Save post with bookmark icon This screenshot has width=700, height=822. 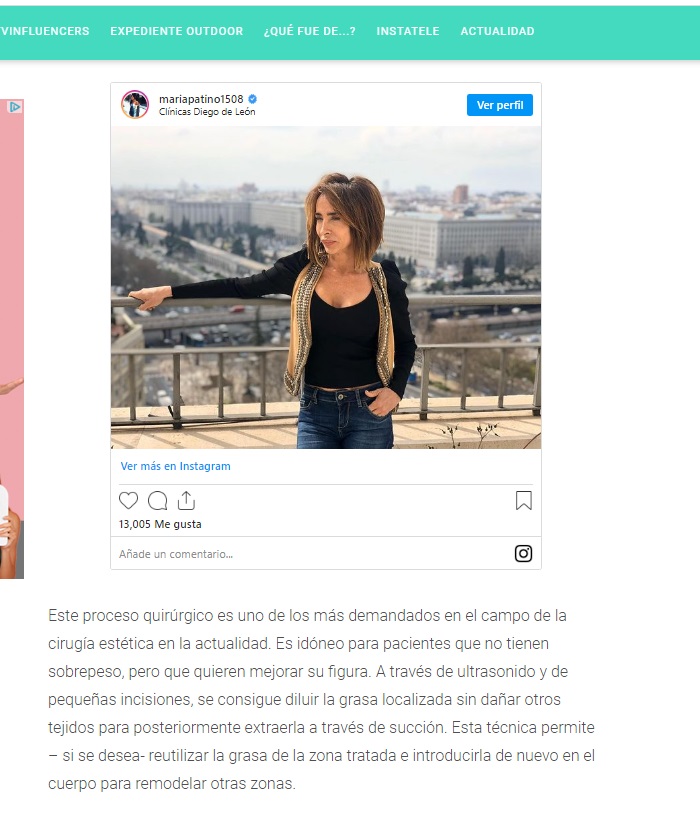[523, 501]
